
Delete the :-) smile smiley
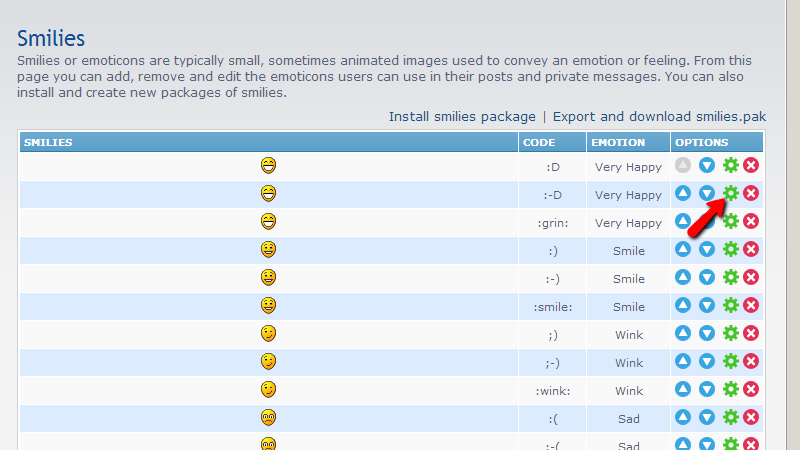(x=751, y=277)
